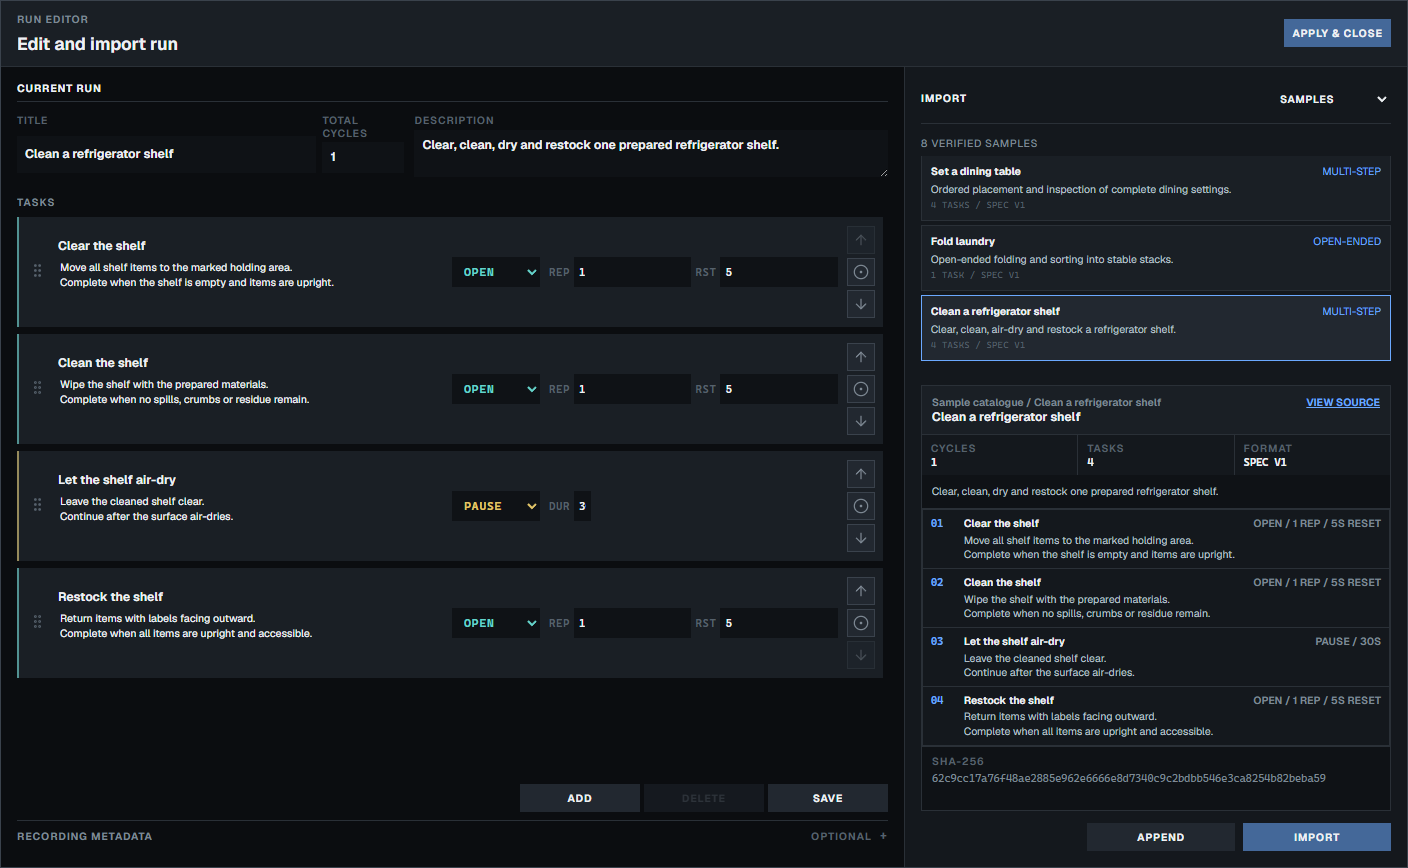Click the PAUSE / 30S label in preview
The height and width of the screenshot is (868, 1408).
[1348, 642]
